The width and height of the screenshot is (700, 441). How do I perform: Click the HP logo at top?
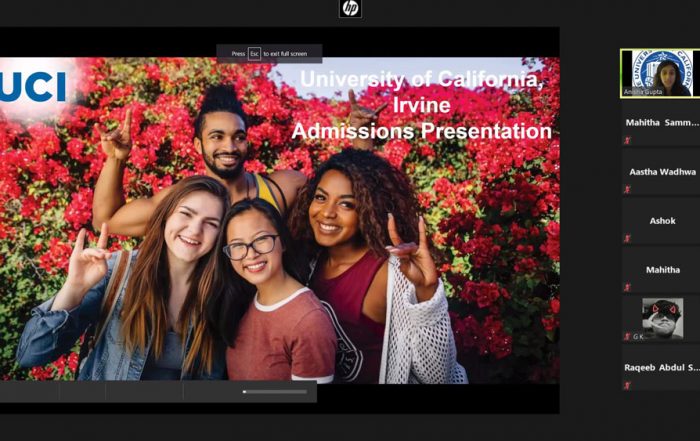pos(350,8)
